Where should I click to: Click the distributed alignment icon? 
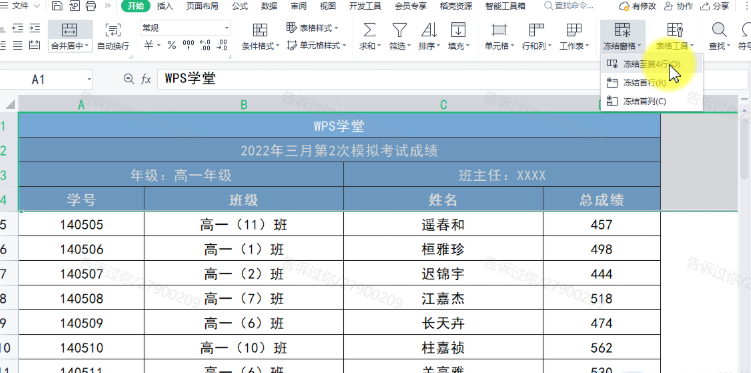pos(34,45)
